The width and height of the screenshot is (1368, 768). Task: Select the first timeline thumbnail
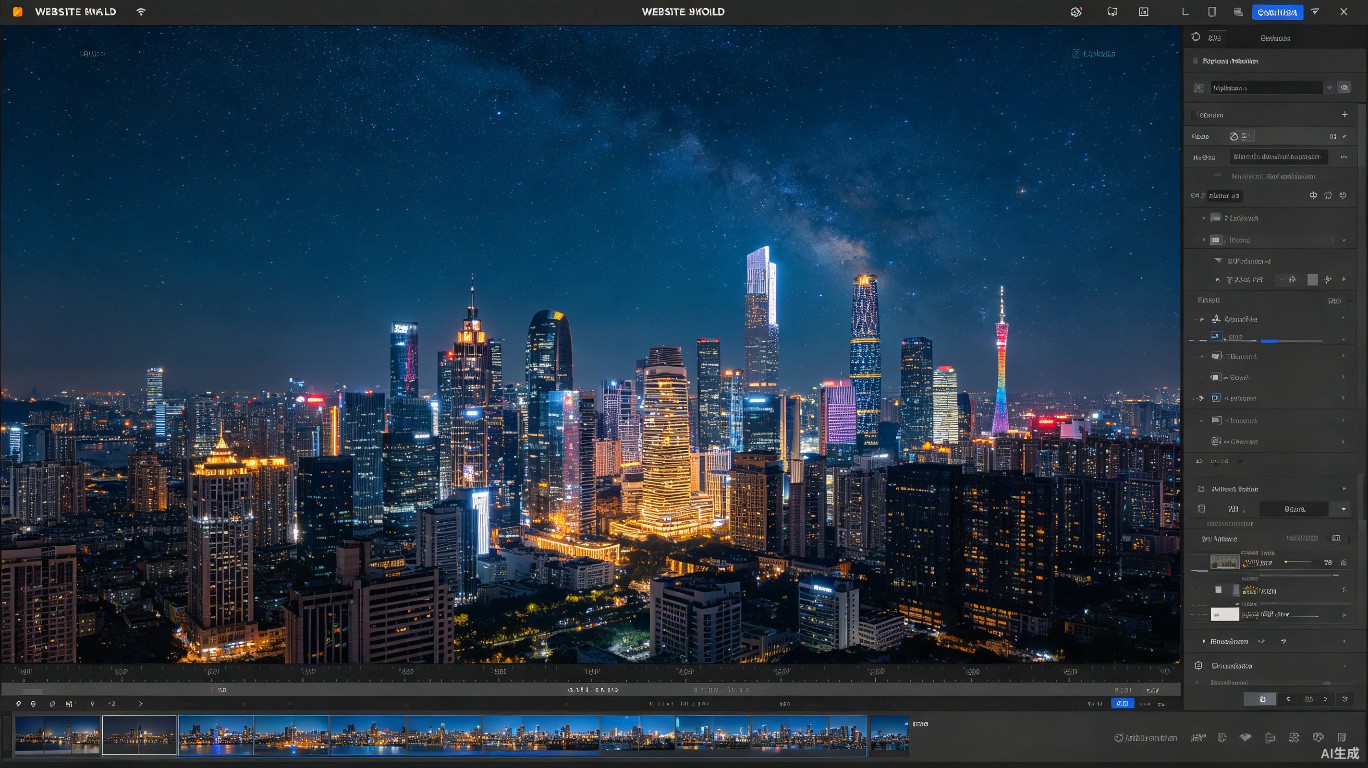(57, 734)
